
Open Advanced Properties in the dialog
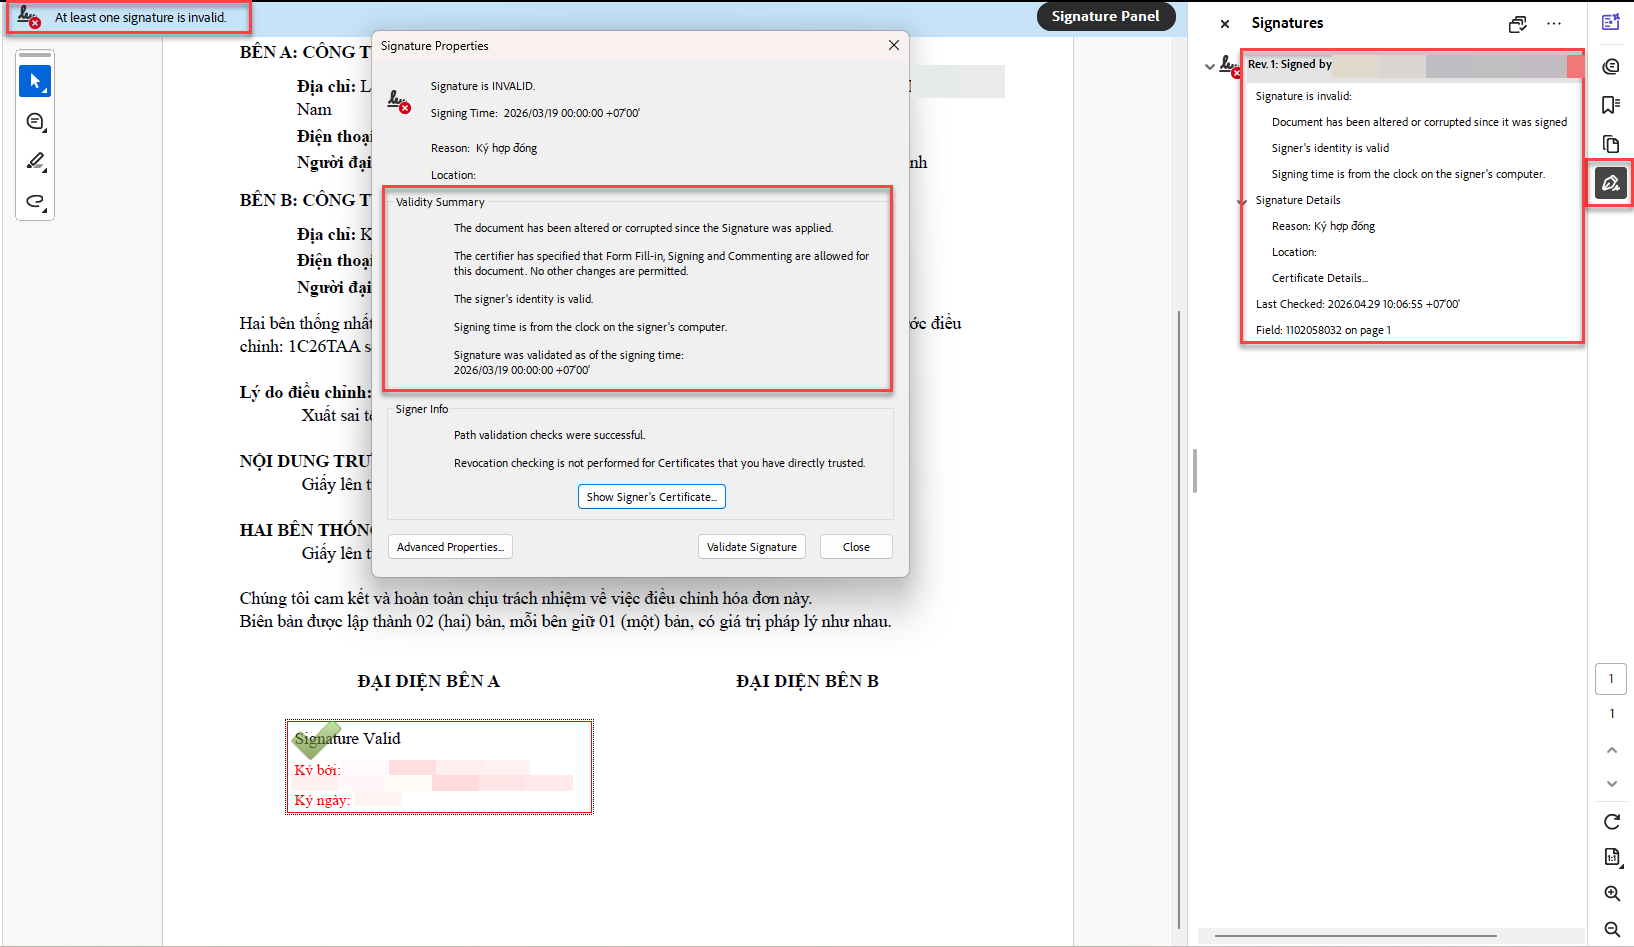click(450, 547)
